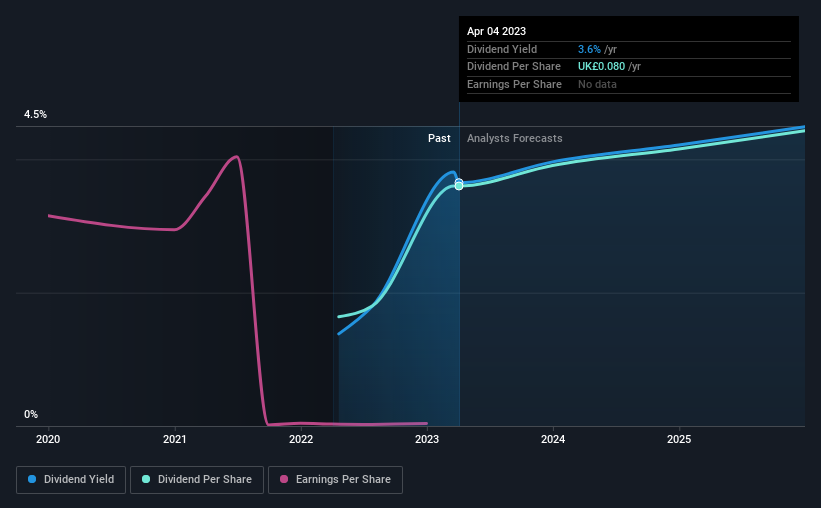Click the blue Dividend Yield legend dot
The width and height of the screenshot is (821, 508).
tap(32, 479)
